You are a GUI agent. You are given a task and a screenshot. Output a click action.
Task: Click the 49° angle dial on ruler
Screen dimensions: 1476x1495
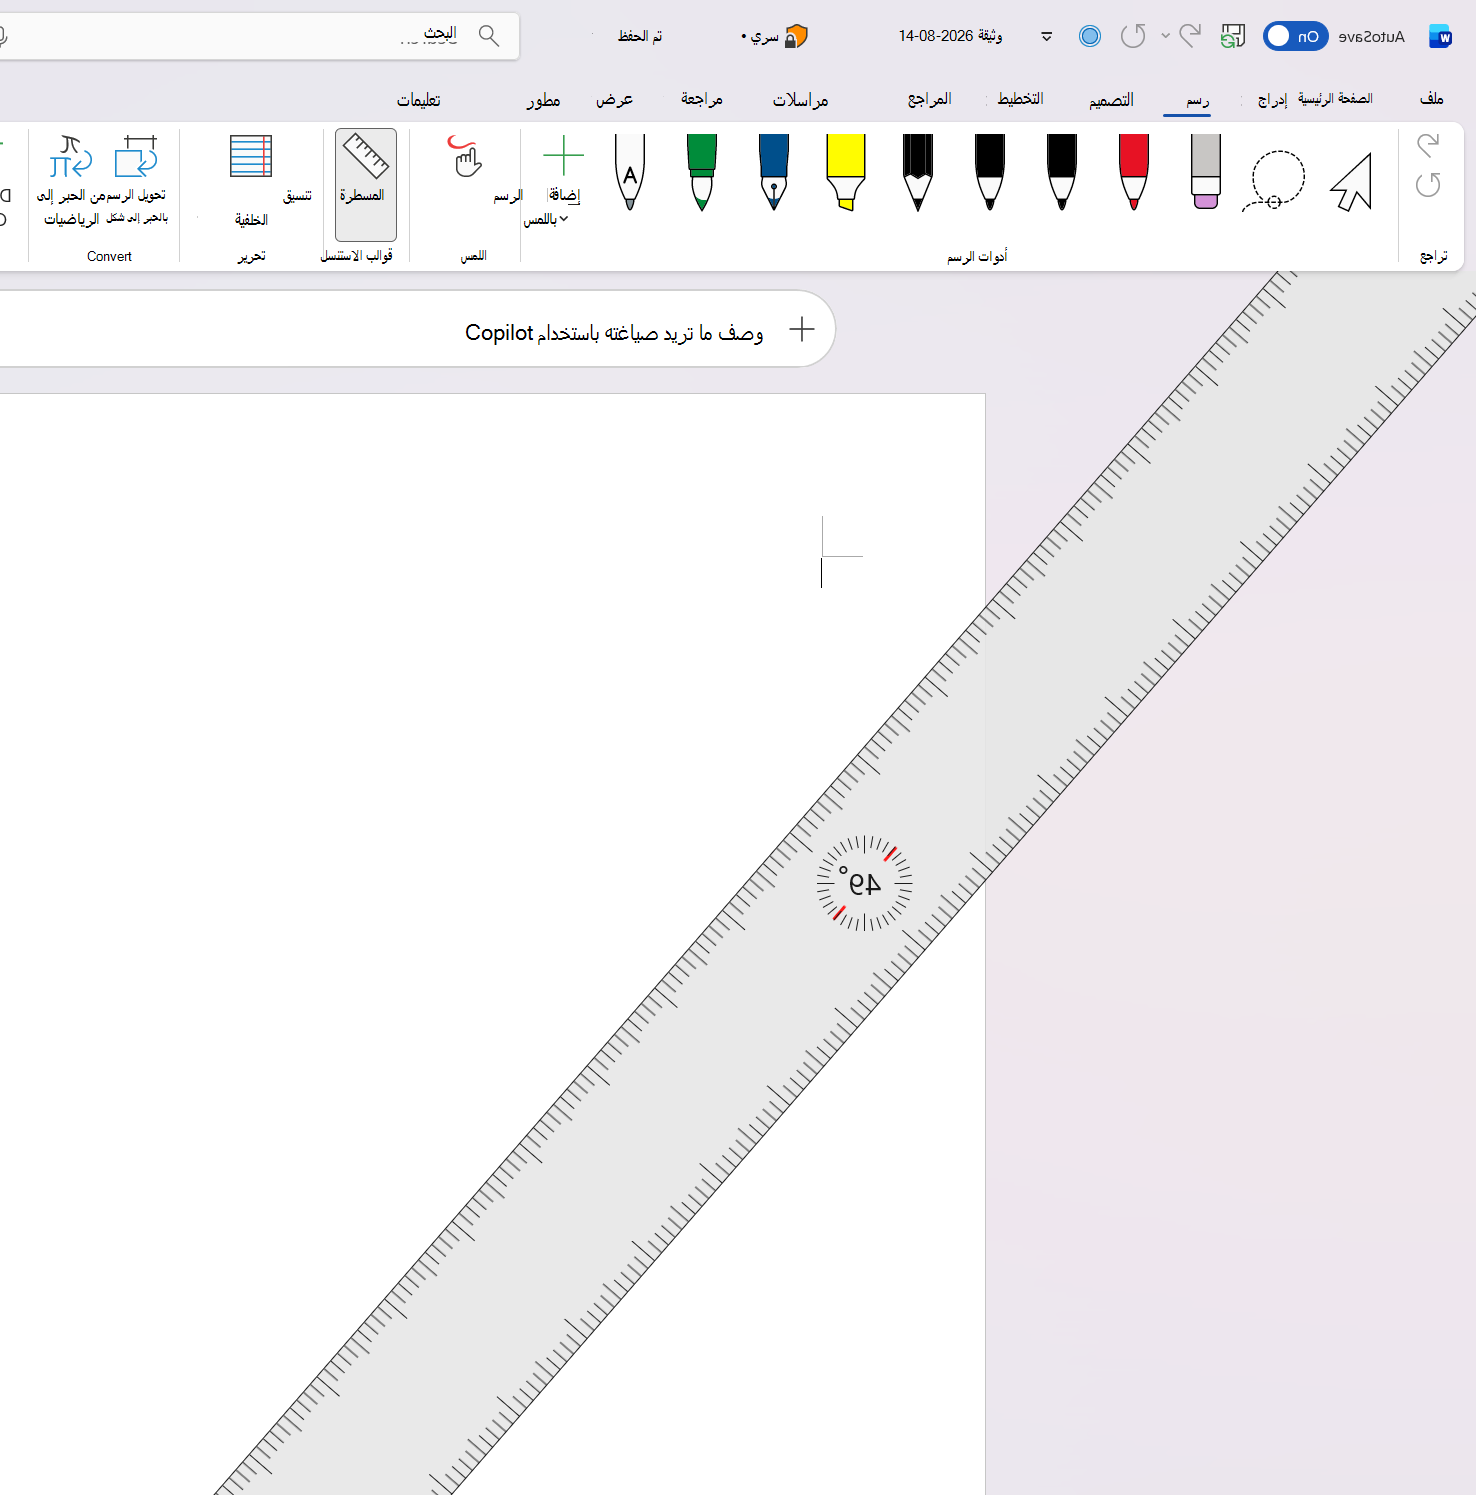[x=864, y=883]
